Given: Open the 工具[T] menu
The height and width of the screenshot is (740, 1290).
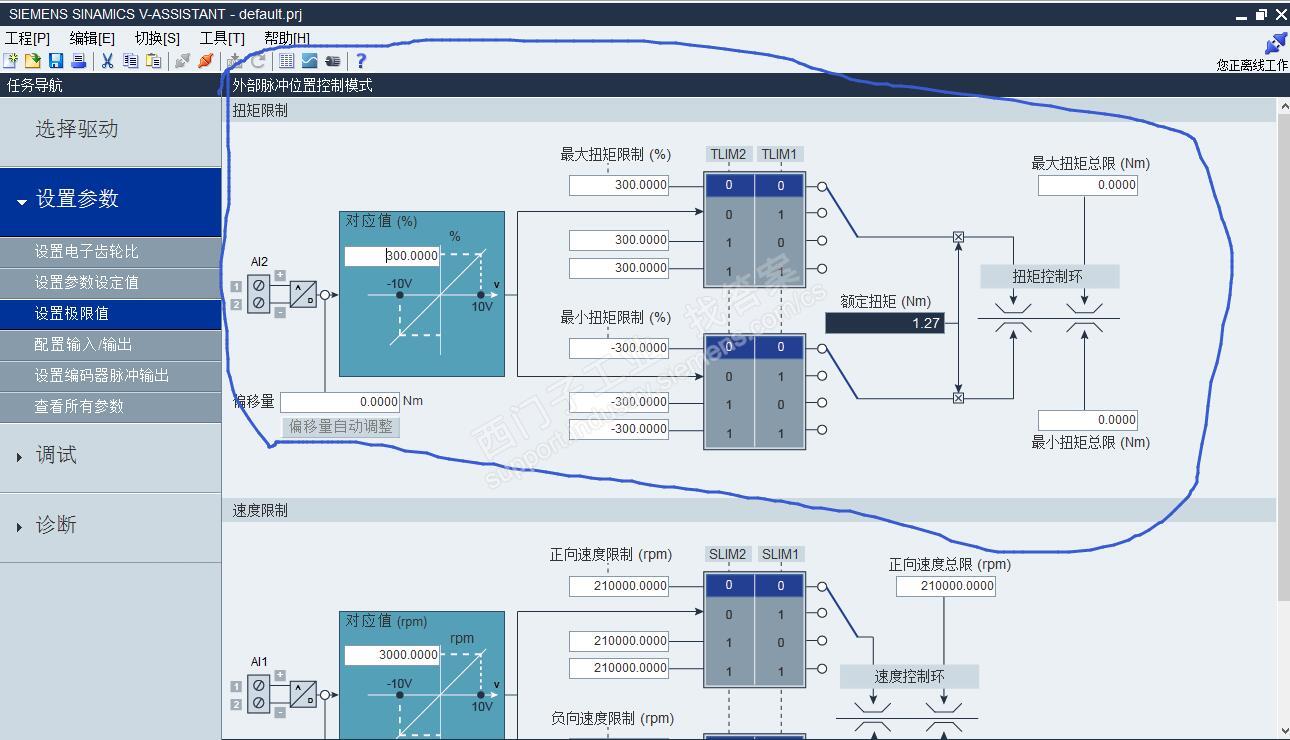Looking at the screenshot, I should click(222, 38).
